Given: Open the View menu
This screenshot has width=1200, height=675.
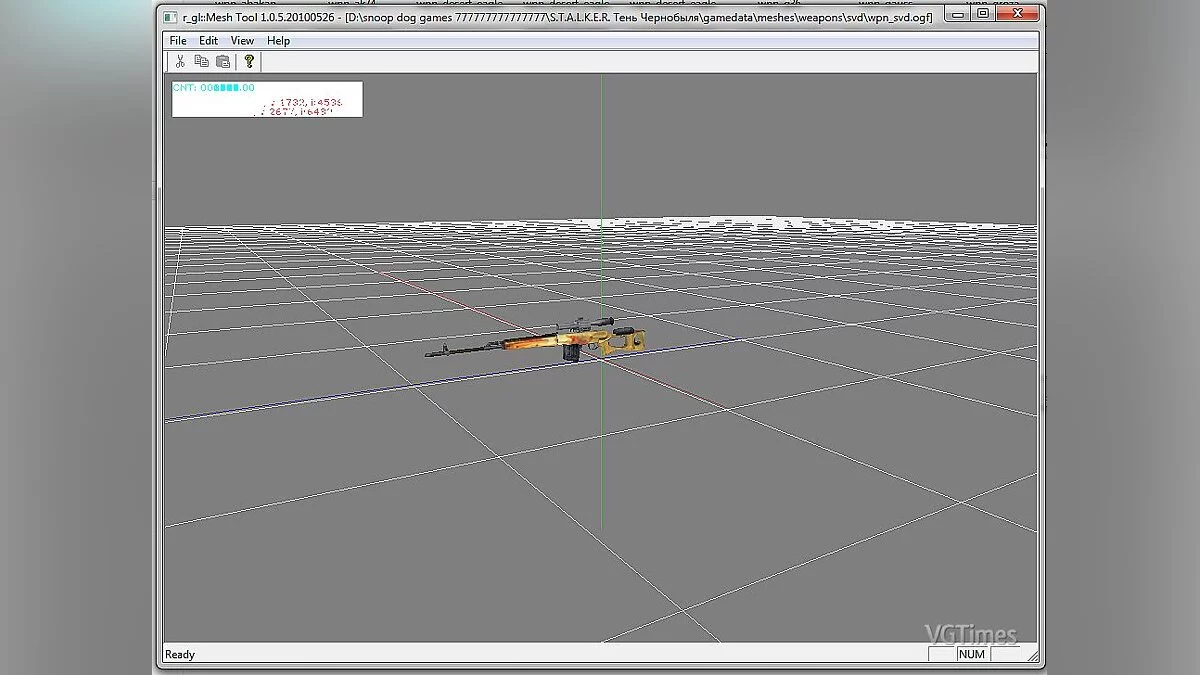Looking at the screenshot, I should click(x=242, y=40).
